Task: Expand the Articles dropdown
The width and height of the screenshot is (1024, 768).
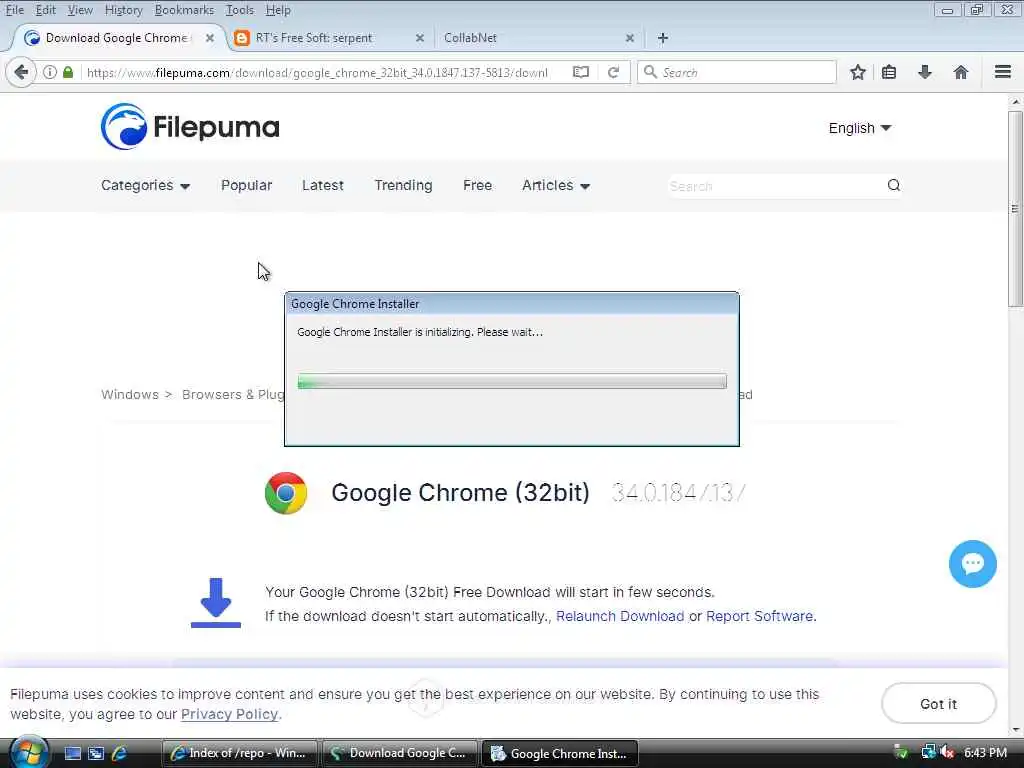Action: pyautogui.click(x=556, y=185)
